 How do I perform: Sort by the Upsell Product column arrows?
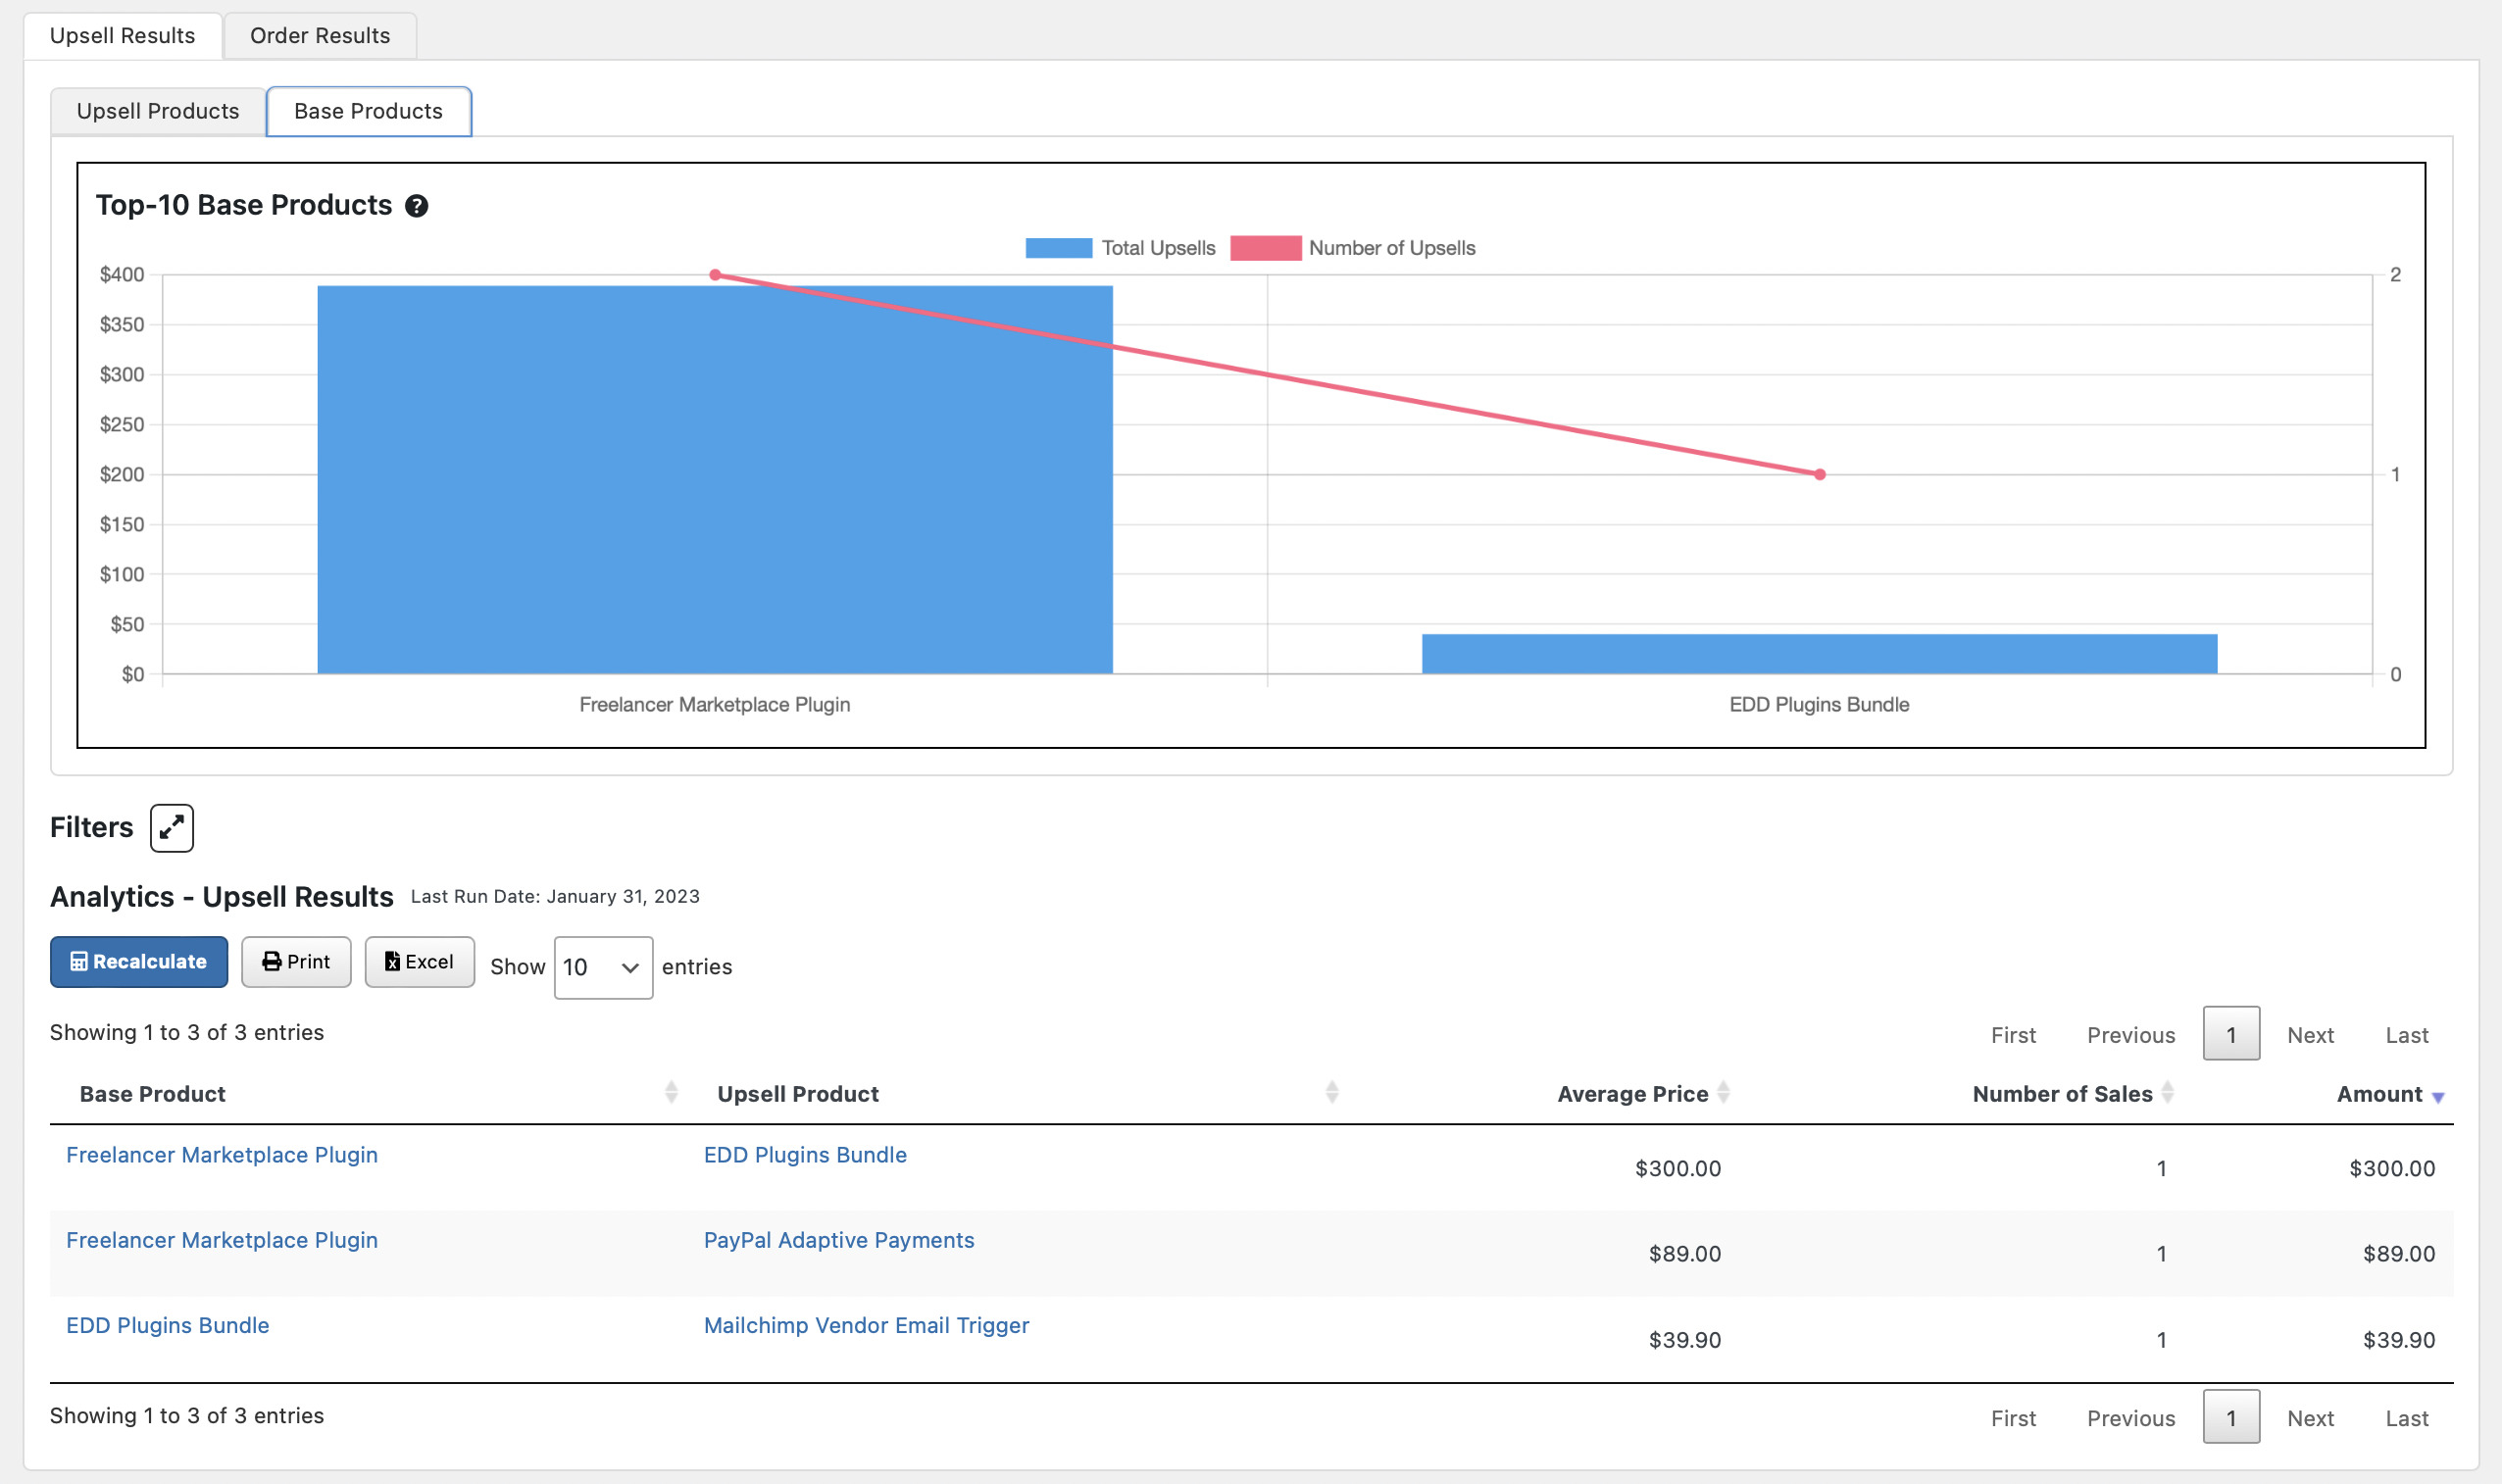coord(1332,1092)
